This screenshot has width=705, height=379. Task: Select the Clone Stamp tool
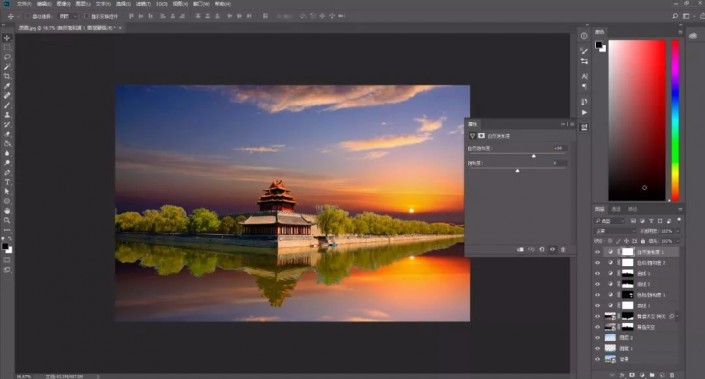point(7,115)
